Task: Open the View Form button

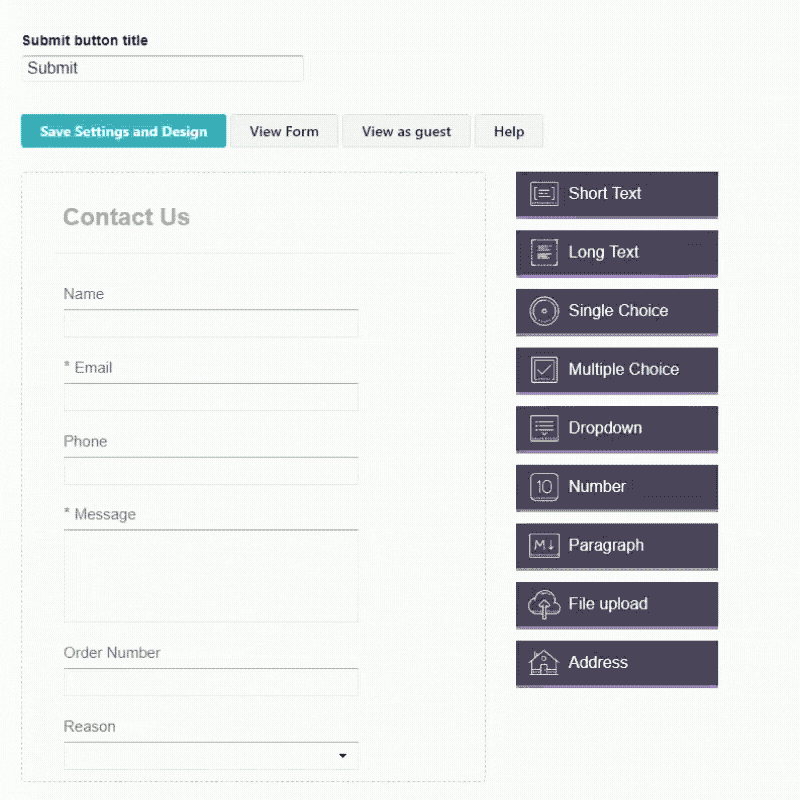Action: [284, 131]
